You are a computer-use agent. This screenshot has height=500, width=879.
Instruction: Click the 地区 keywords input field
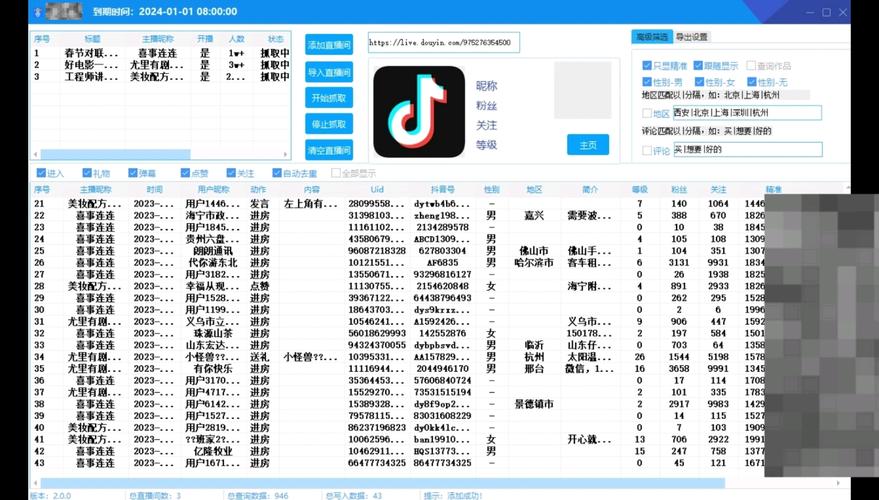point(747,113)
